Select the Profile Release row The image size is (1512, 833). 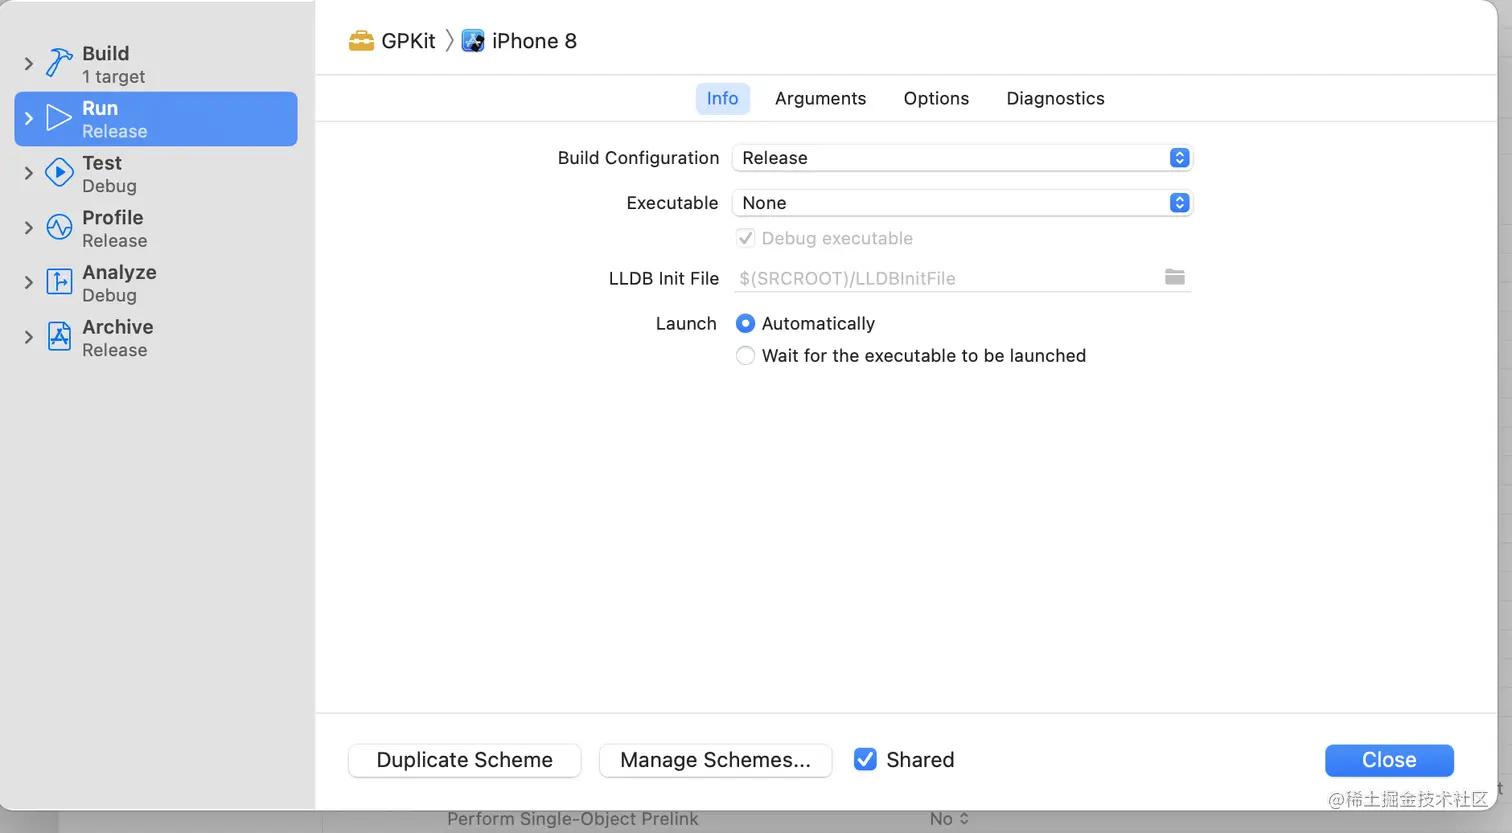tap(156, 228)
